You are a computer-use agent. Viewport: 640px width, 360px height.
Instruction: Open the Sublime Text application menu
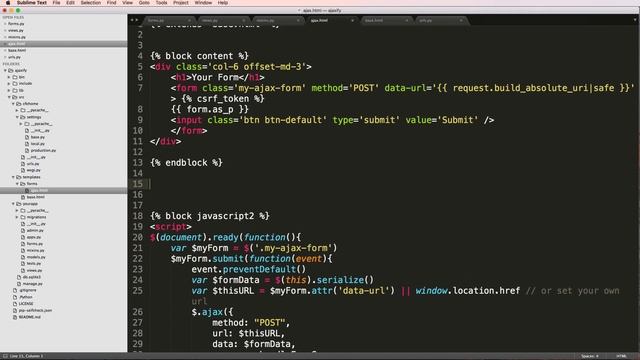(x=31, y=3)
